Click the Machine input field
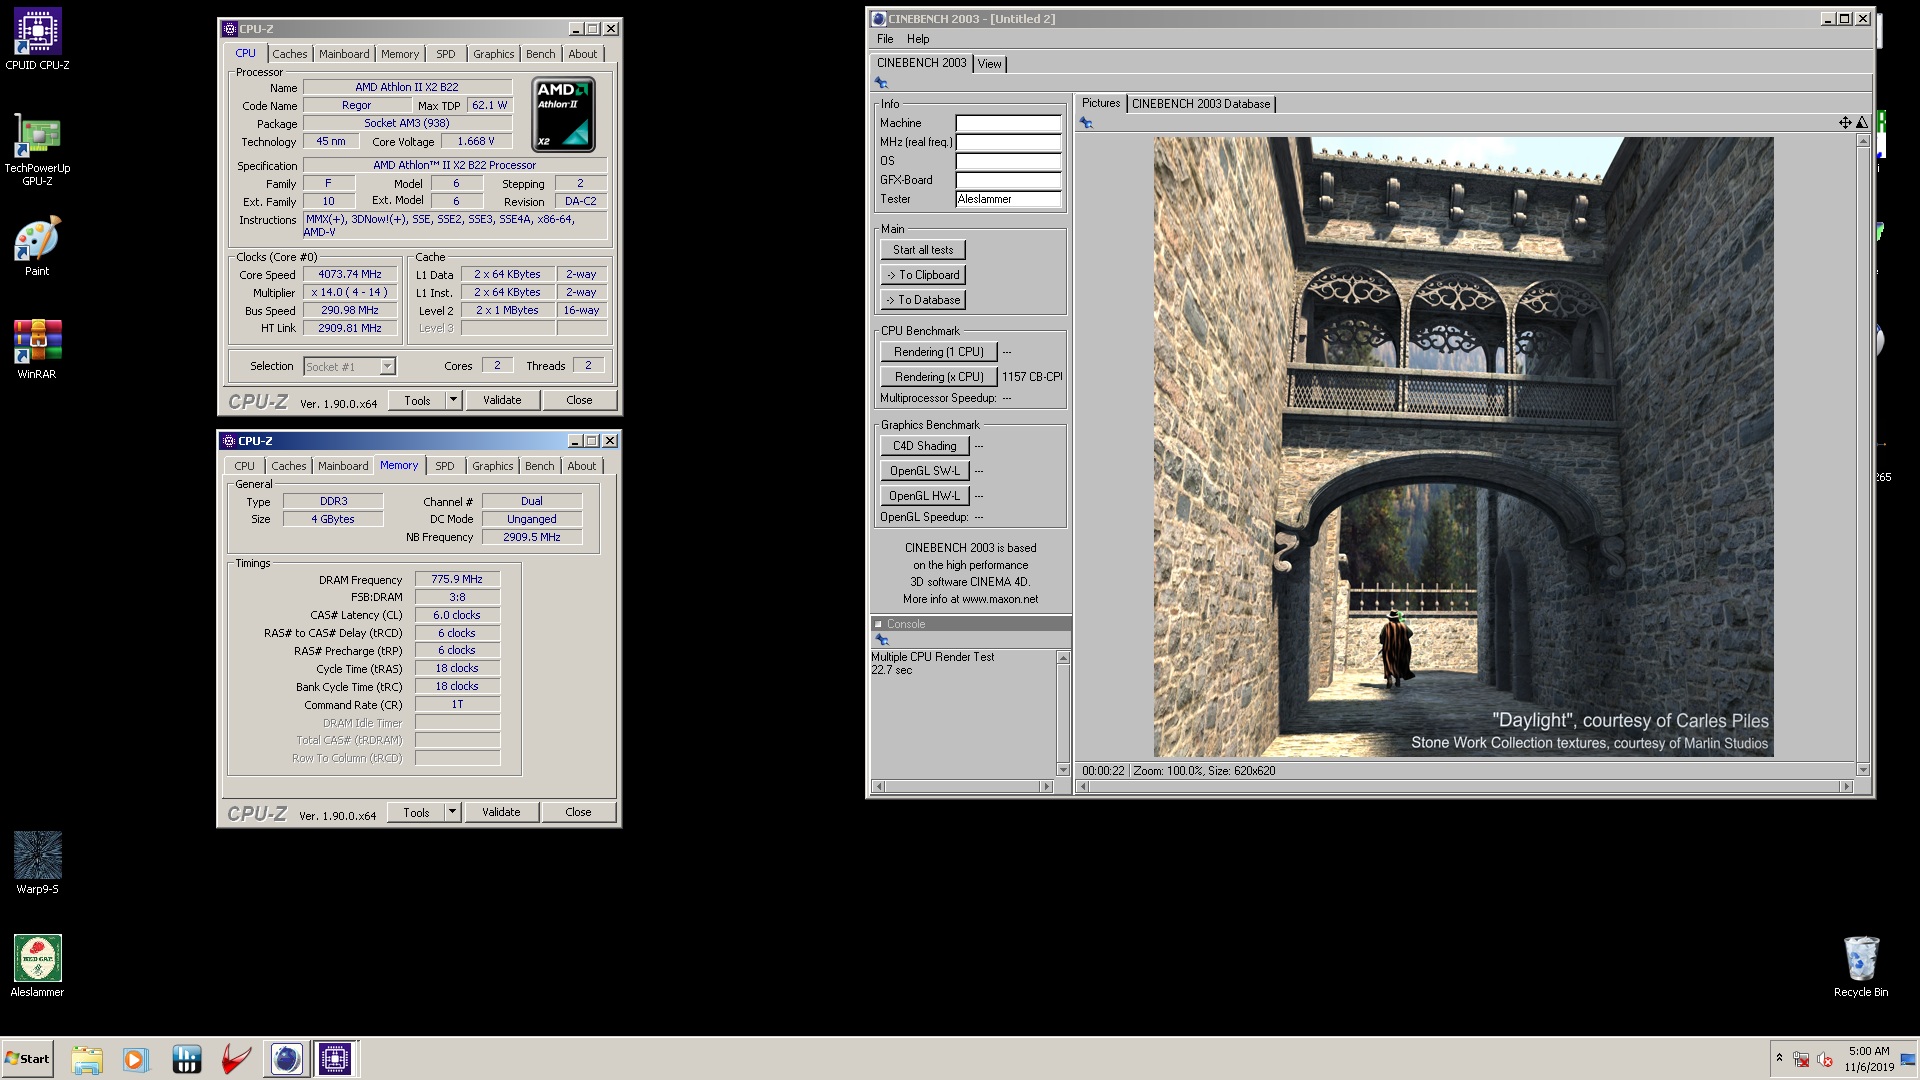Screen dimensions: 1920x1080 [x=1008, y=123]
